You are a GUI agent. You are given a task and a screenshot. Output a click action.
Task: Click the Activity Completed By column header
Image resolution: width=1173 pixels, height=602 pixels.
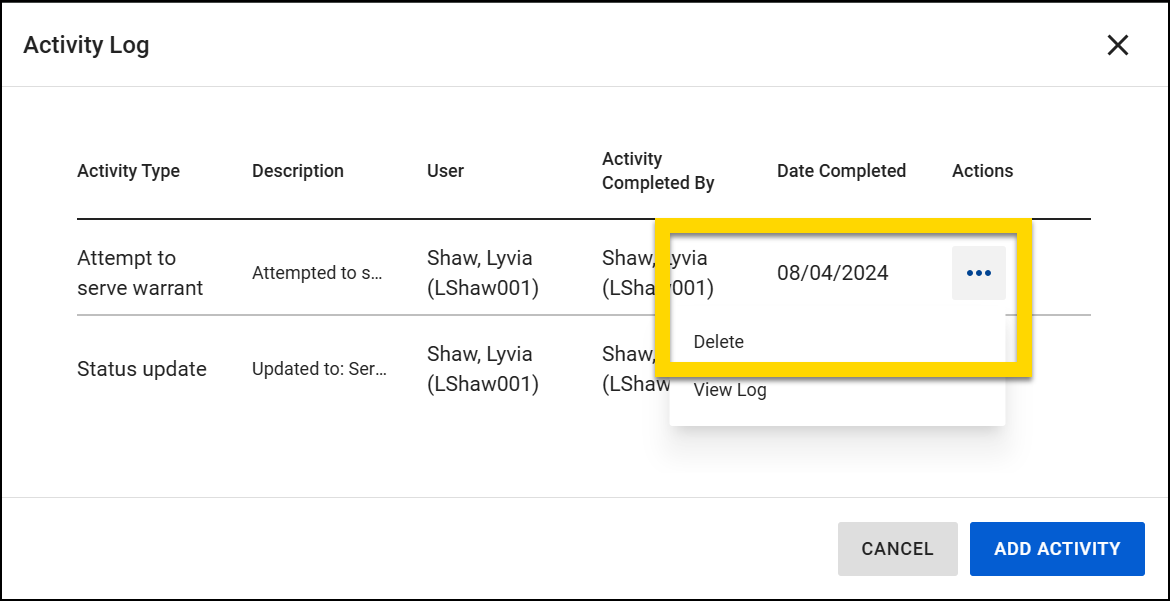657,171
